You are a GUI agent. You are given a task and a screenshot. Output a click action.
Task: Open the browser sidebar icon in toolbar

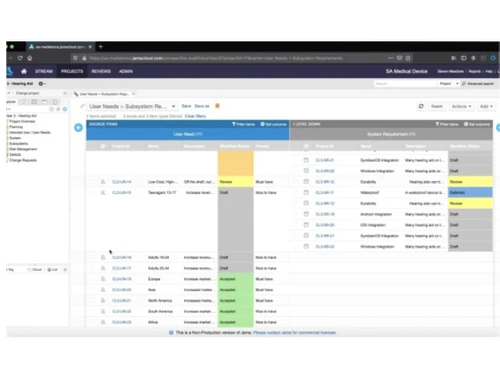(464, 58)
